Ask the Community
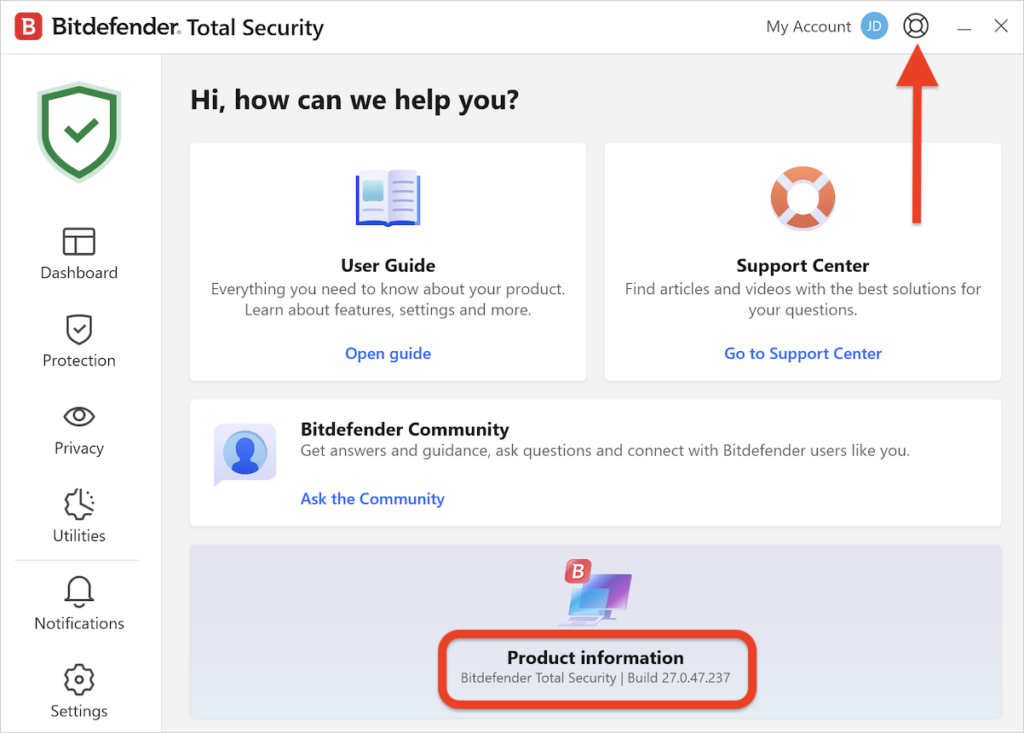 tap(372, 498)
